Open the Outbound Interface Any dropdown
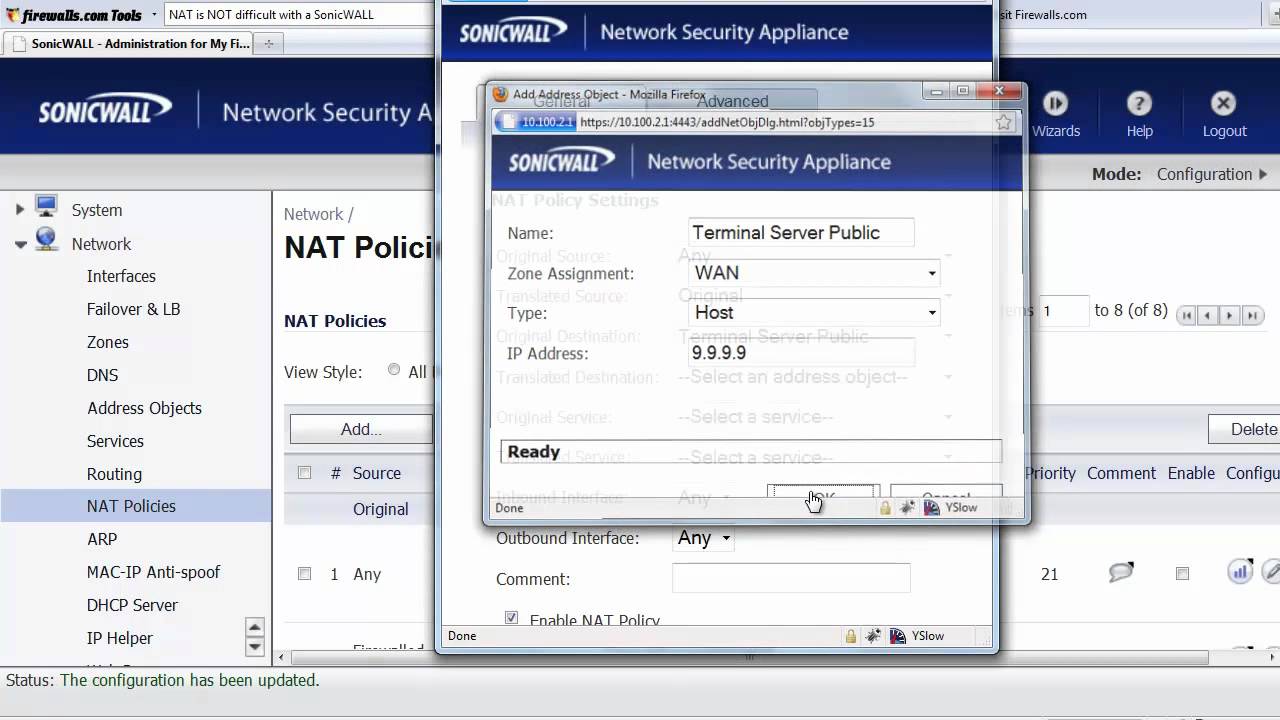This screenshot has height=720, width=1280. point(704,538)
